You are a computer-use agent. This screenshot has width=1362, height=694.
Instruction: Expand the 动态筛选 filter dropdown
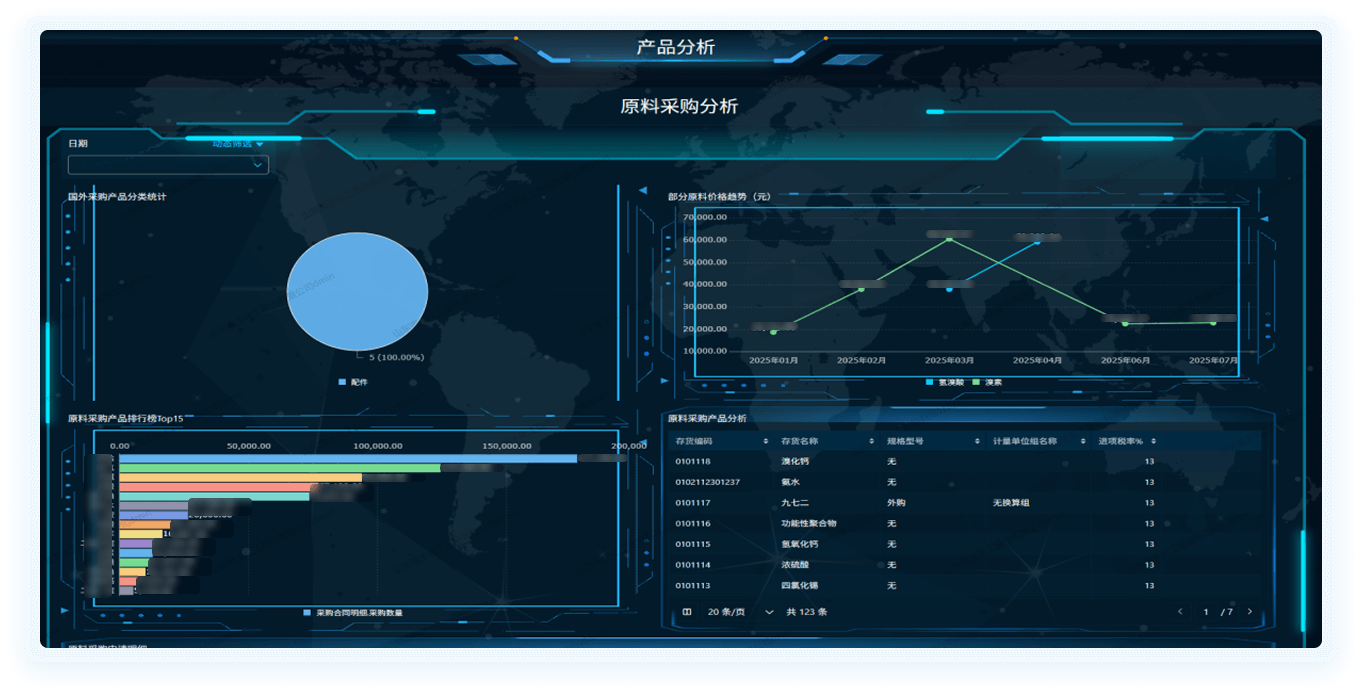(x=238, y=144)
